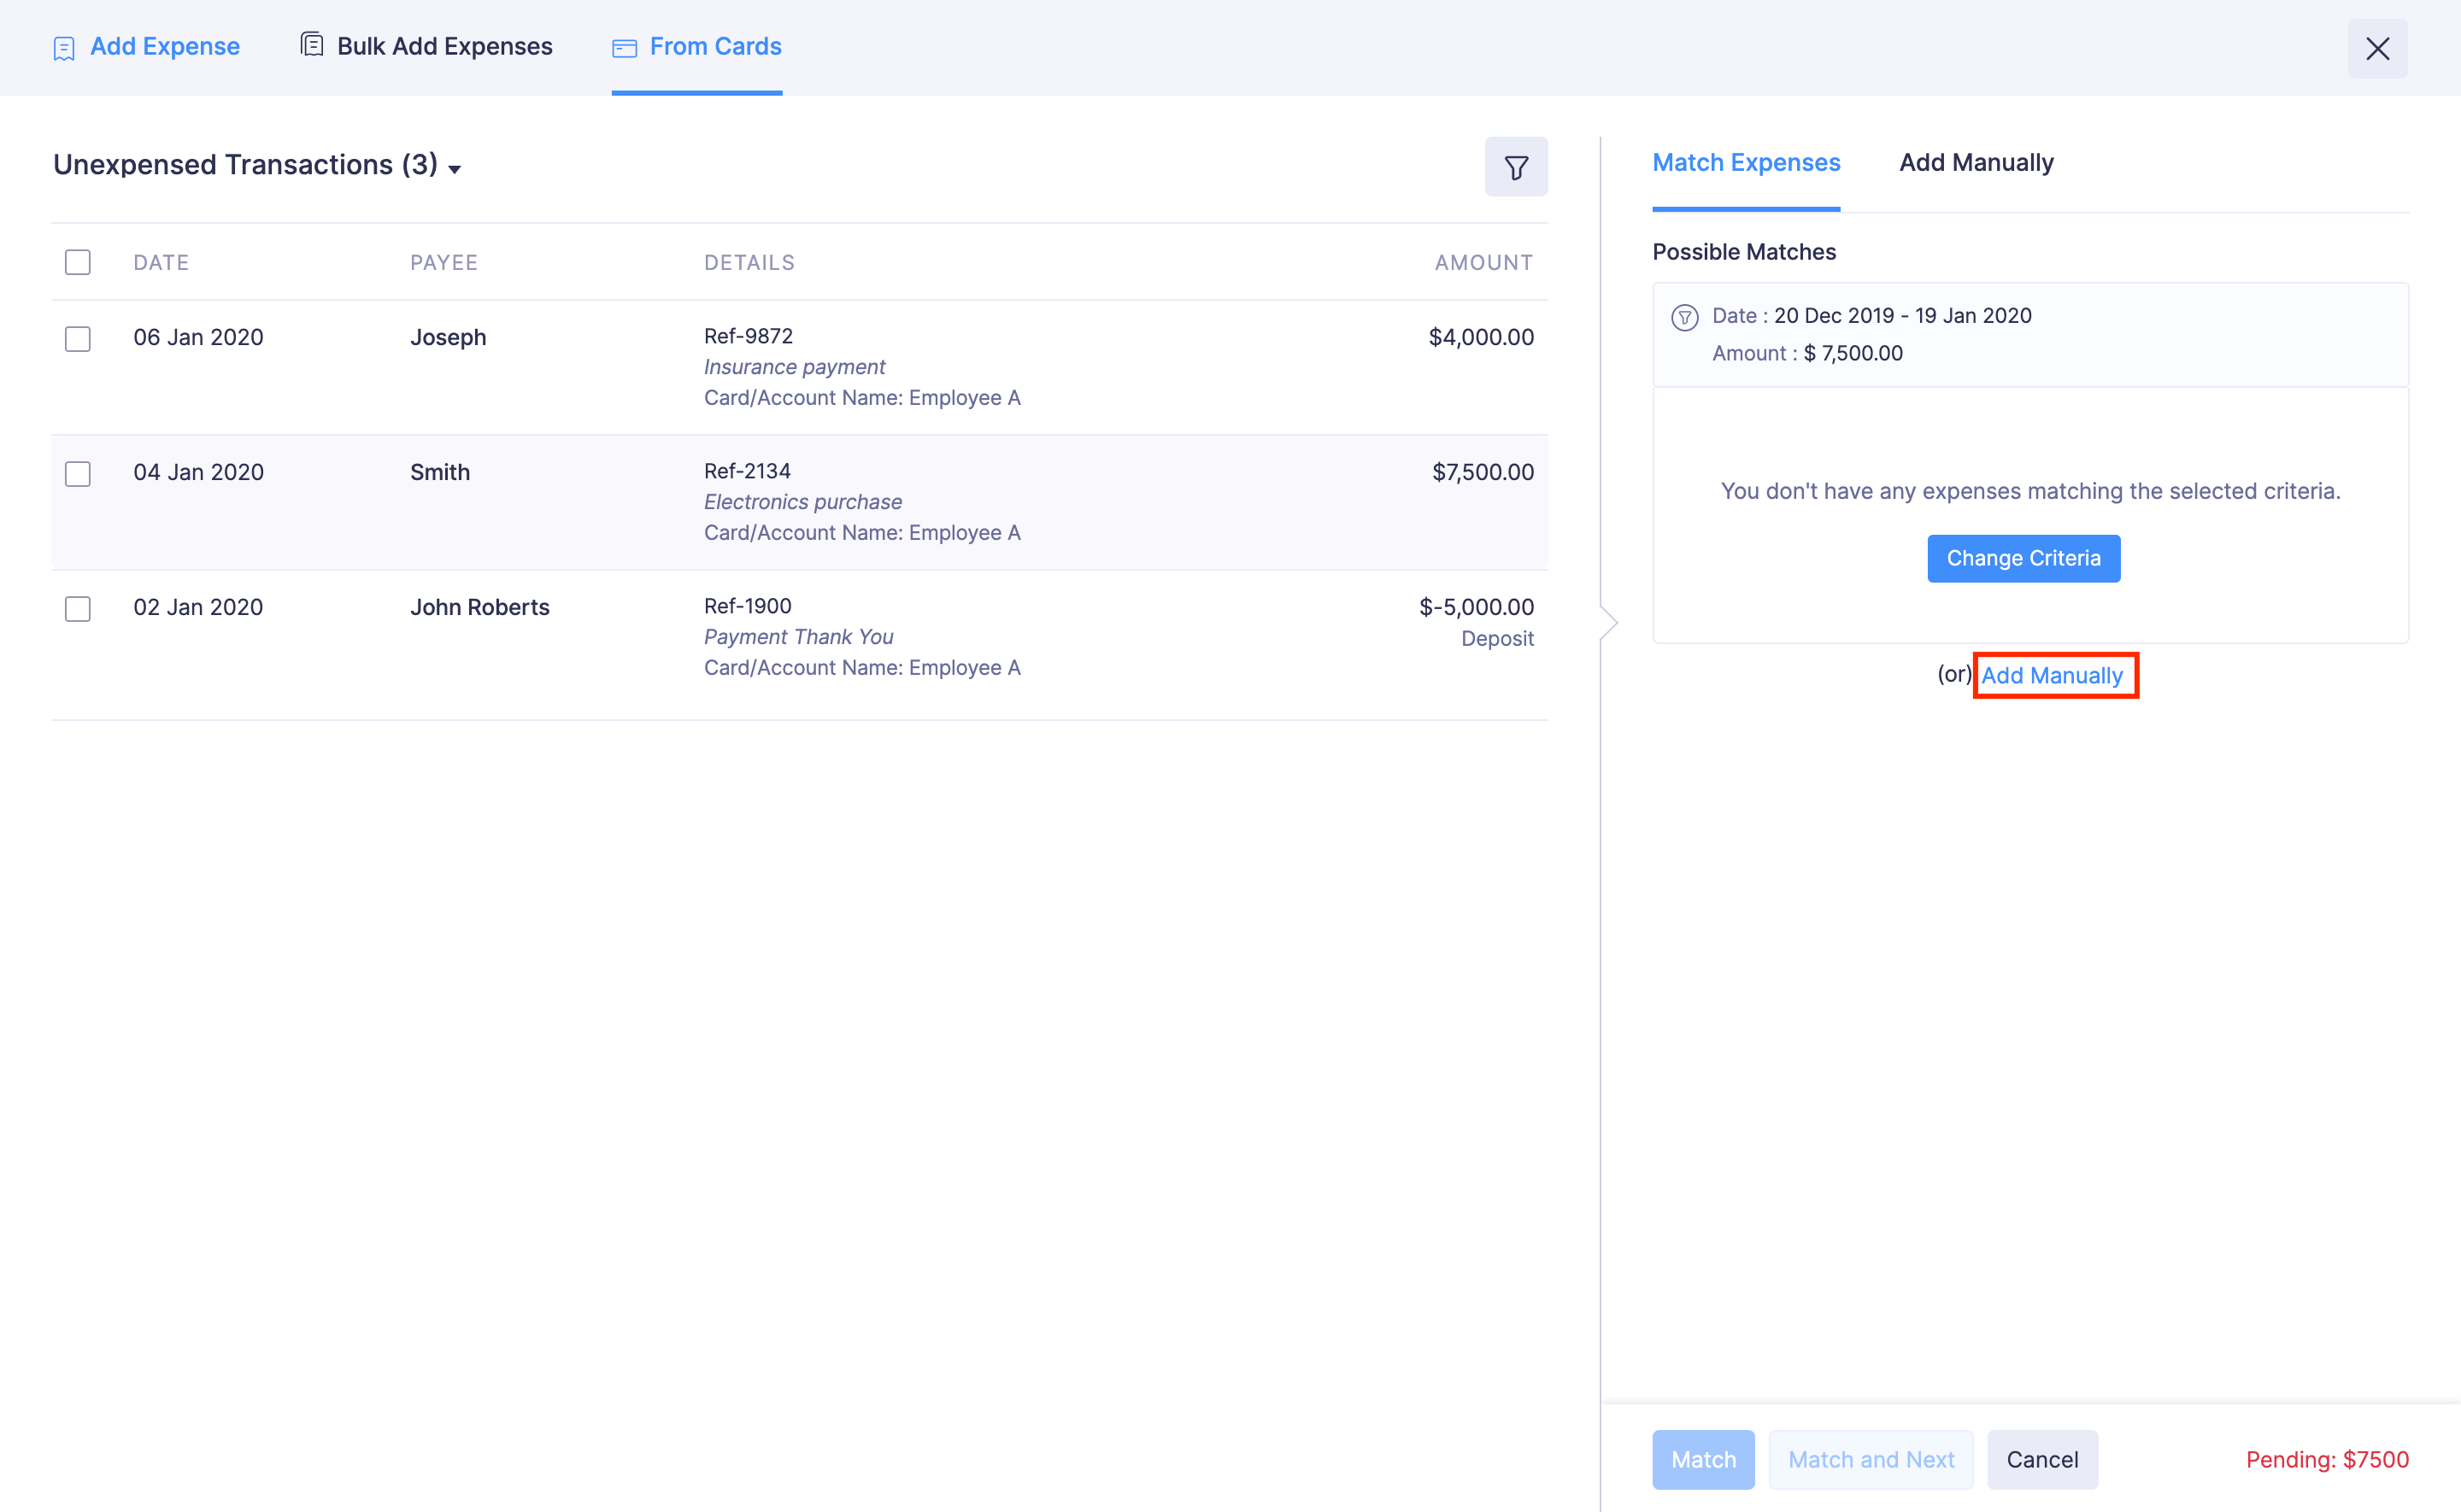Expand the Unexpensed Transactions dropdown
The image size is (2461, 1512).
(x=456, y=169)
